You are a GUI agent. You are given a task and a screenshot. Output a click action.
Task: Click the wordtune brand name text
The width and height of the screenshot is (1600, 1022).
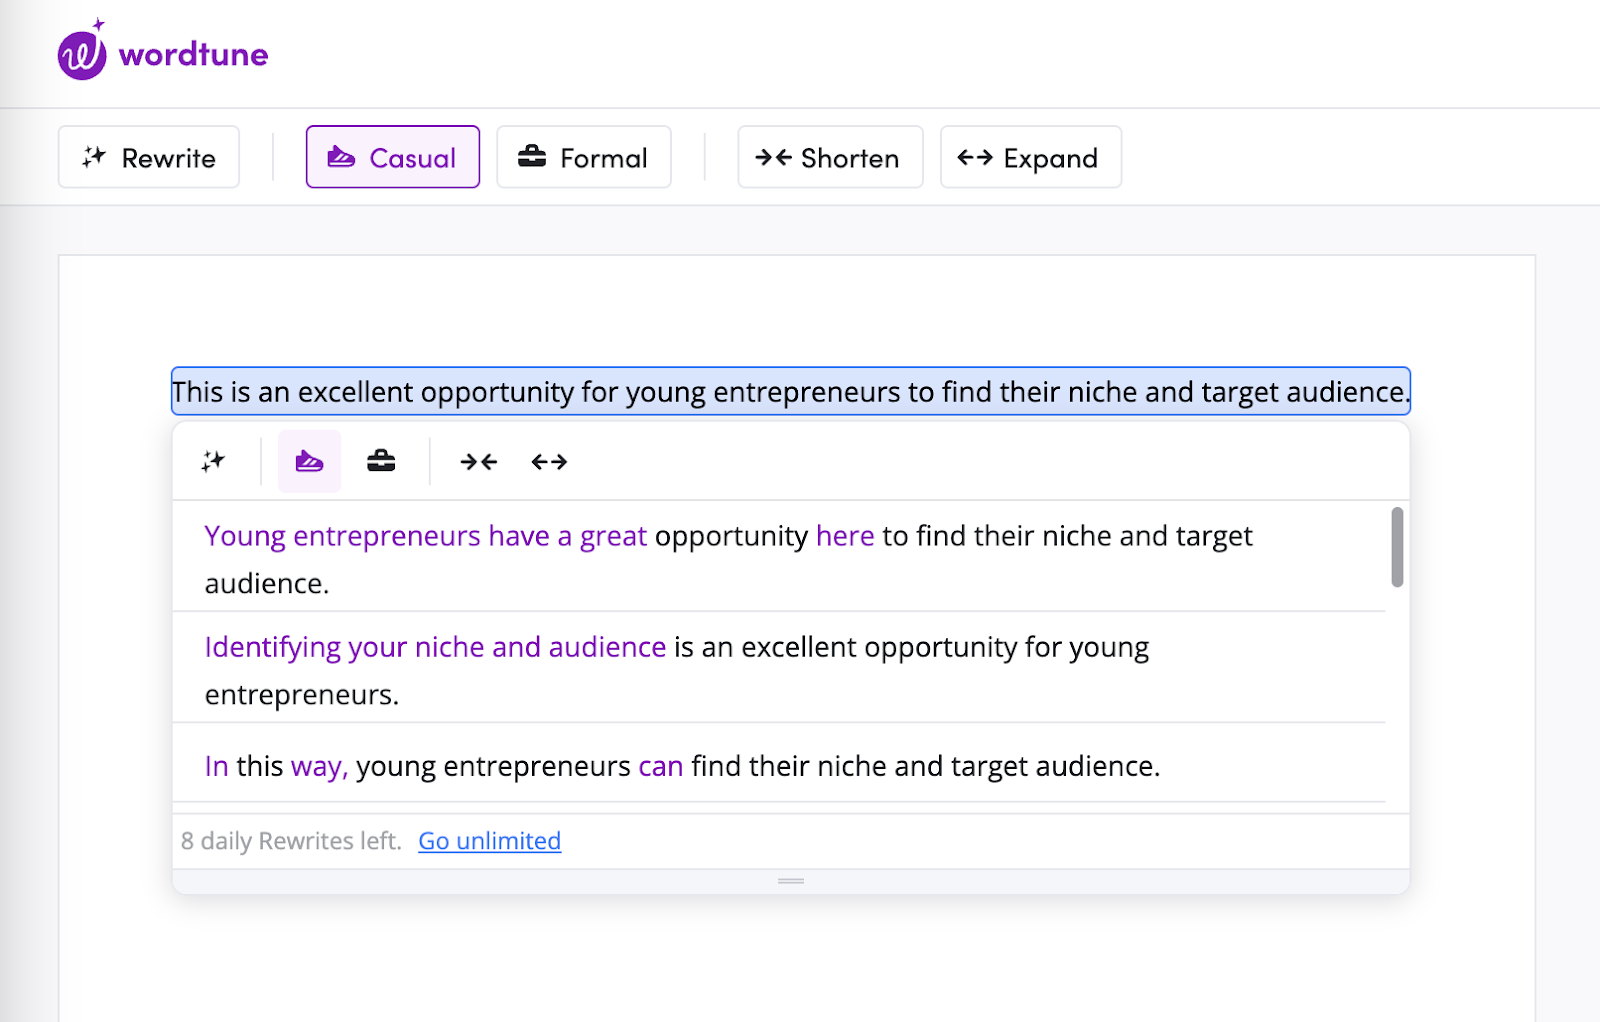point(193,54)
